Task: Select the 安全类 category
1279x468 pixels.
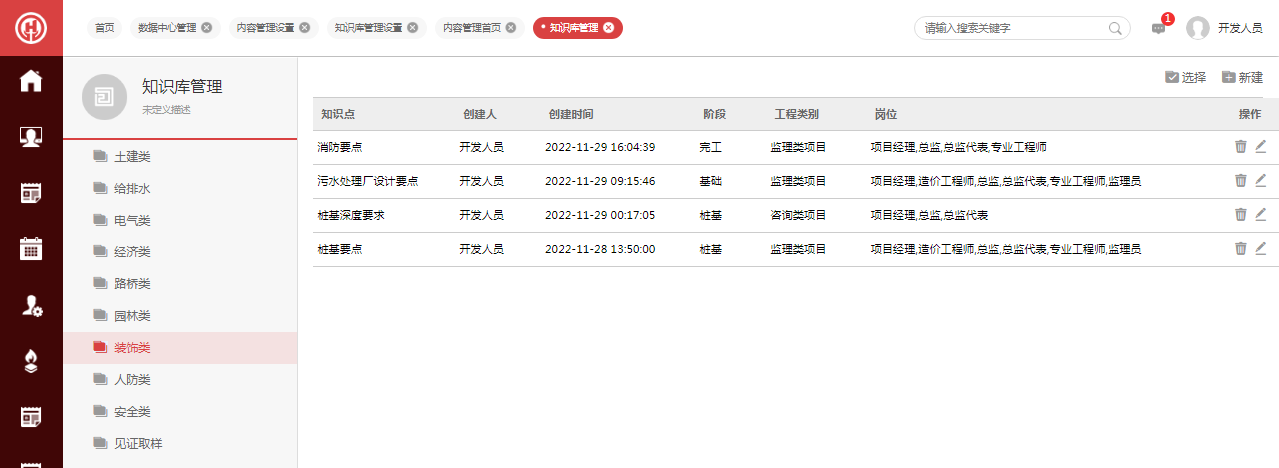Action: (x=180, y=412)
